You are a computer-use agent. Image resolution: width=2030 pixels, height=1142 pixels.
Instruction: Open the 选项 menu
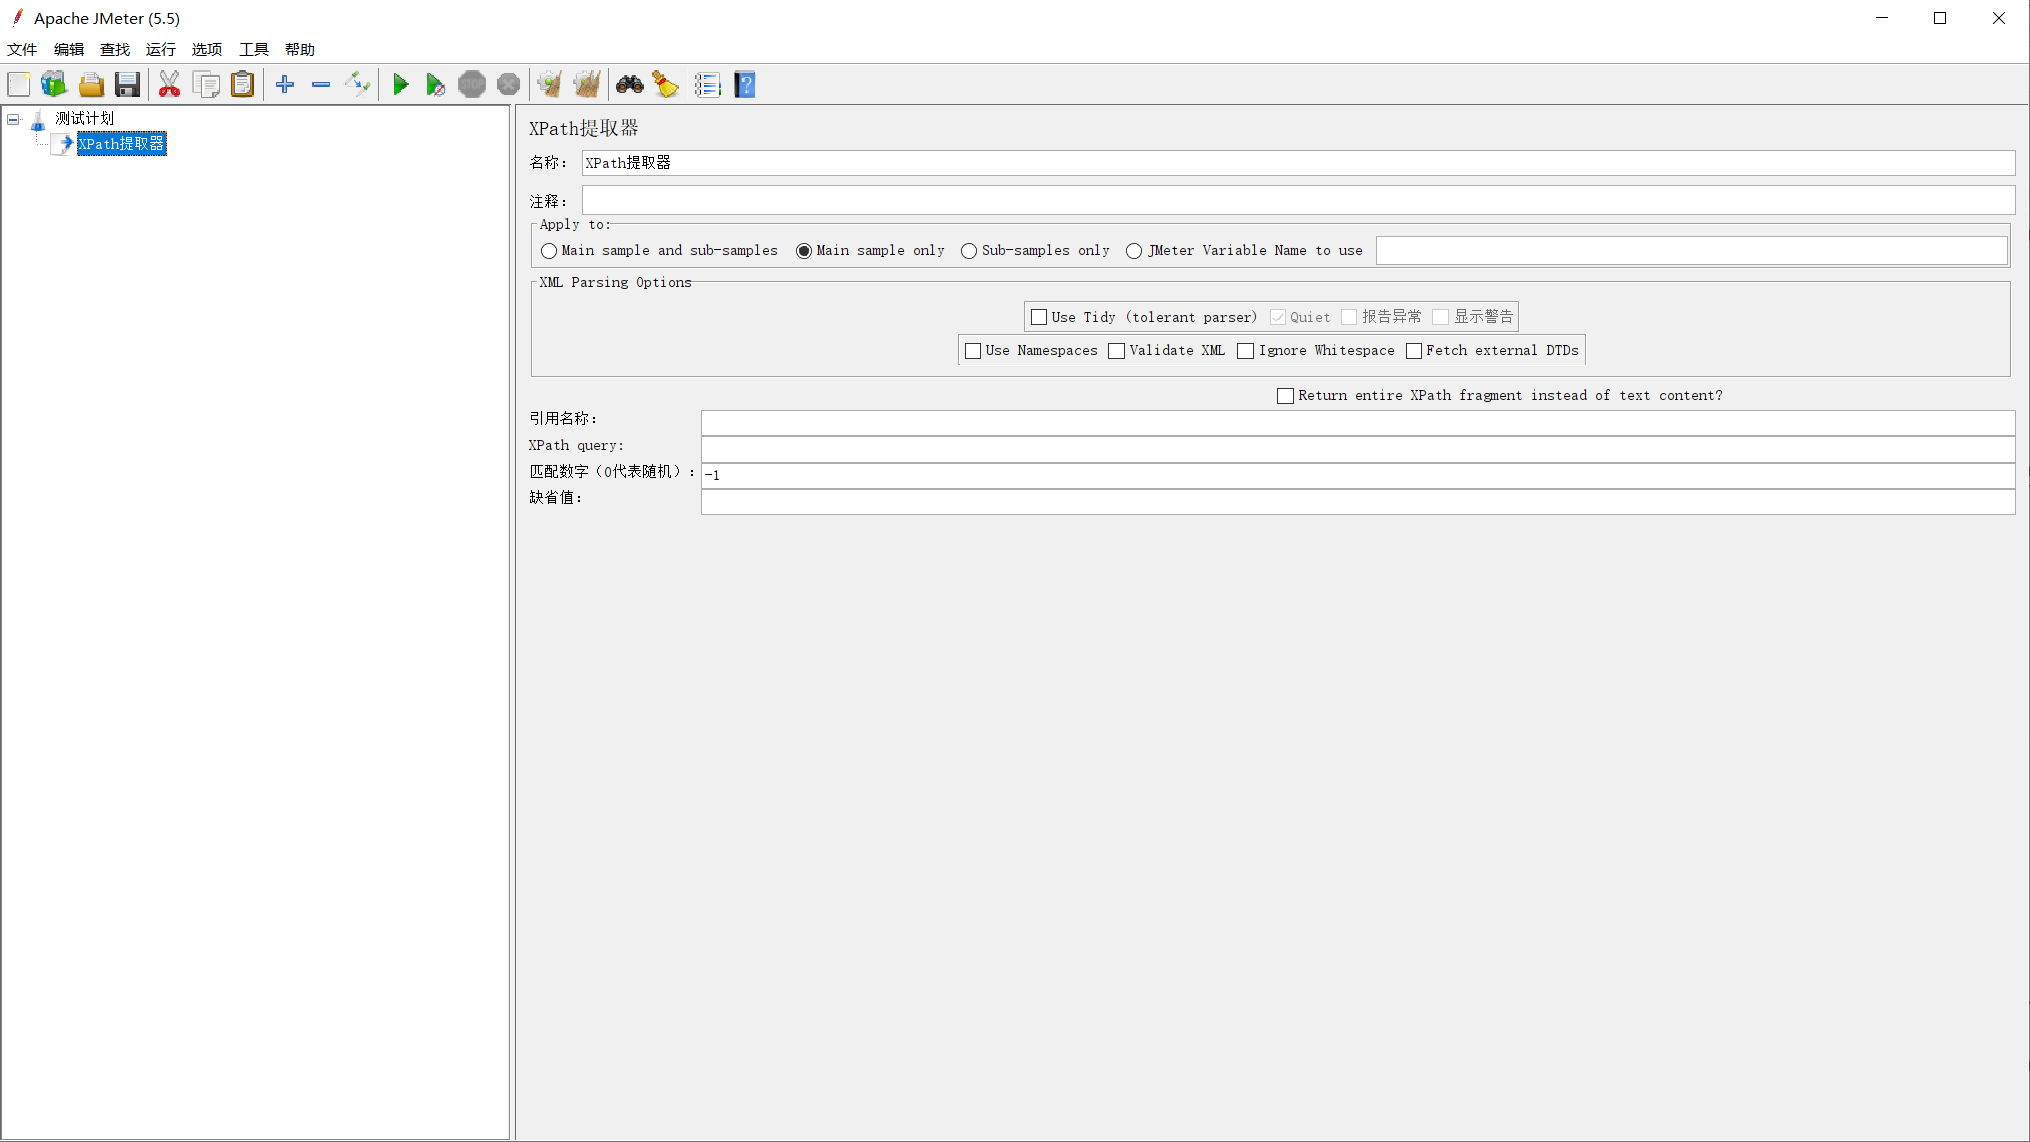[206, 49]
